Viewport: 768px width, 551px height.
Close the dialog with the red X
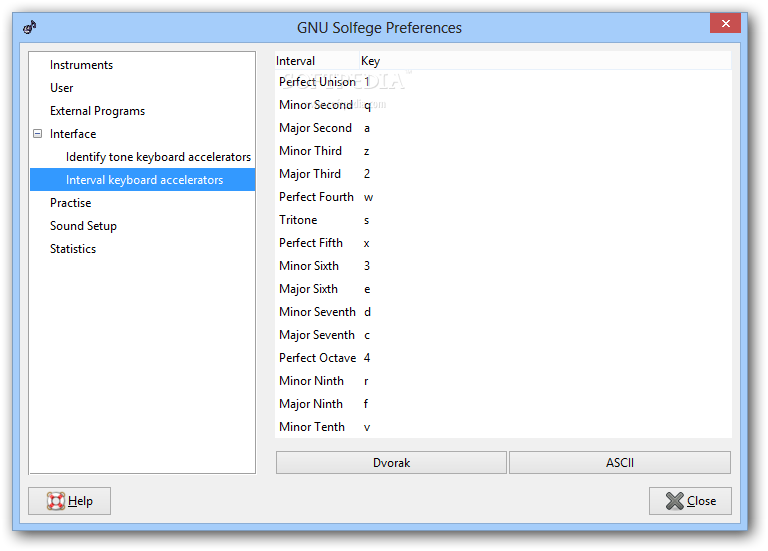pos(725,23)
